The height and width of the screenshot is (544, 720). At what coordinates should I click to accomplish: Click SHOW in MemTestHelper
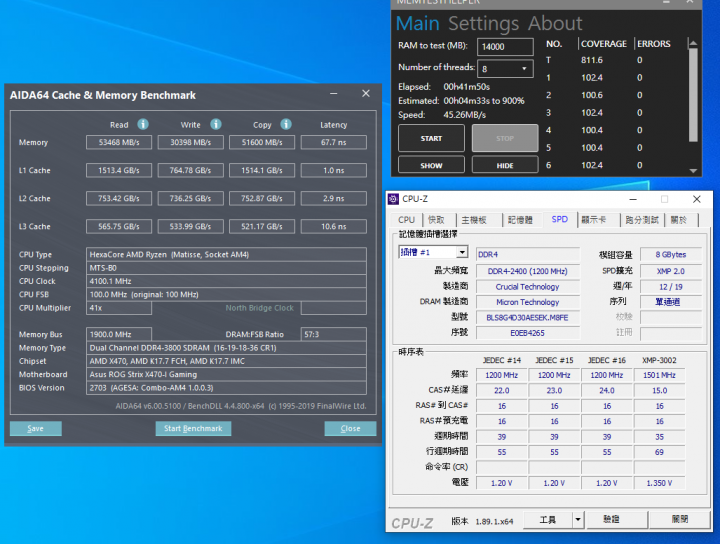431,165
